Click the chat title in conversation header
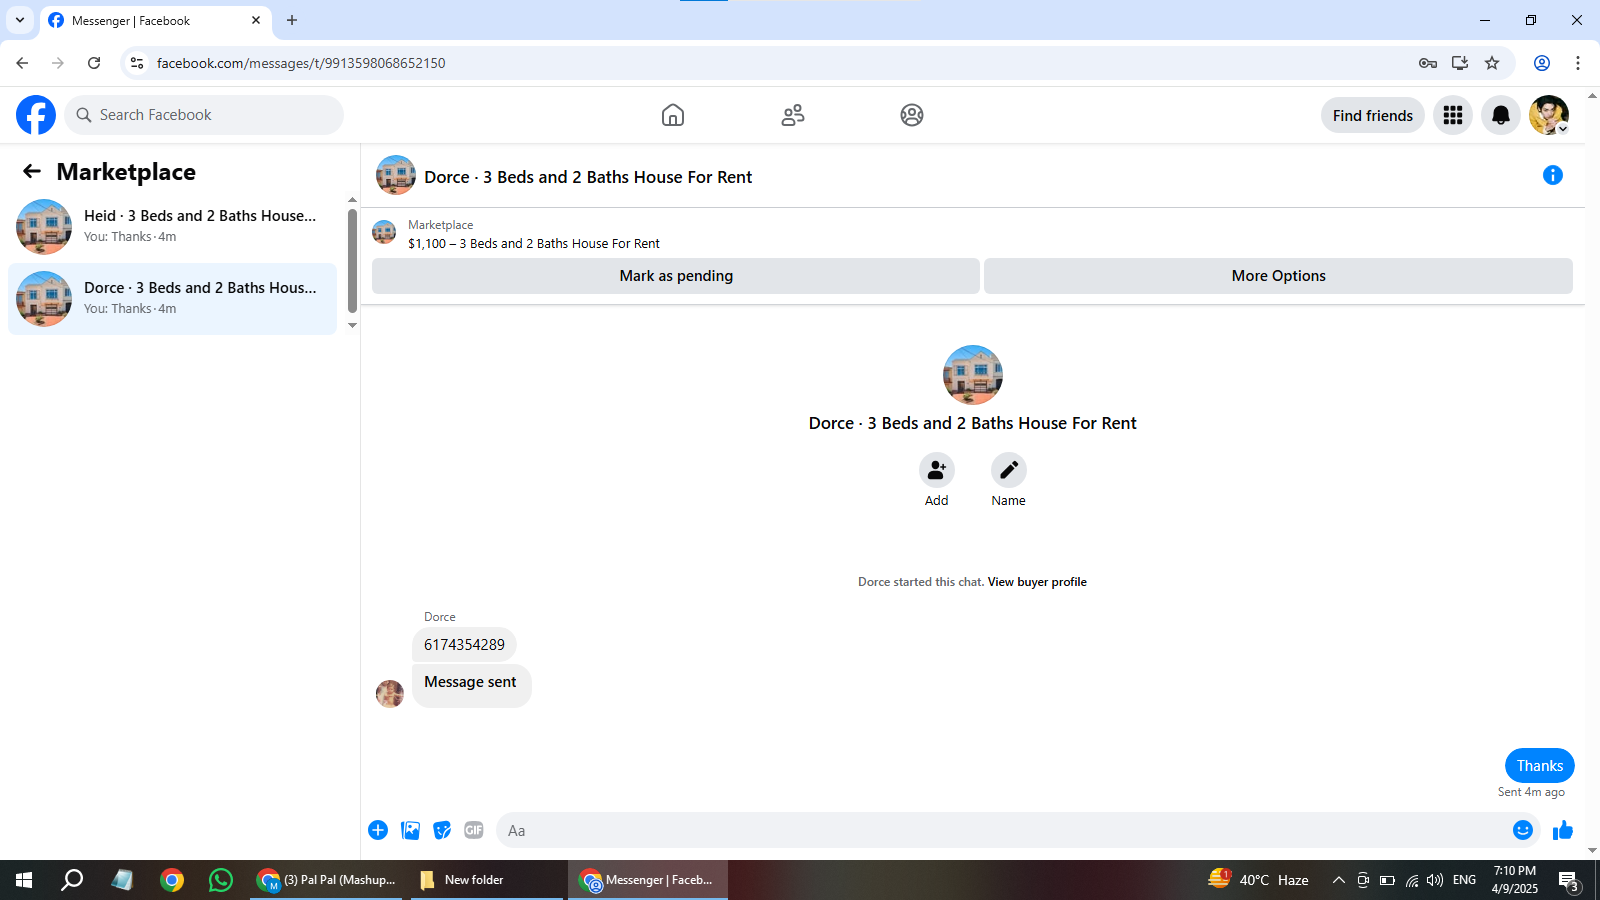Screen dimensions: 1600x900 coord(588,177)
